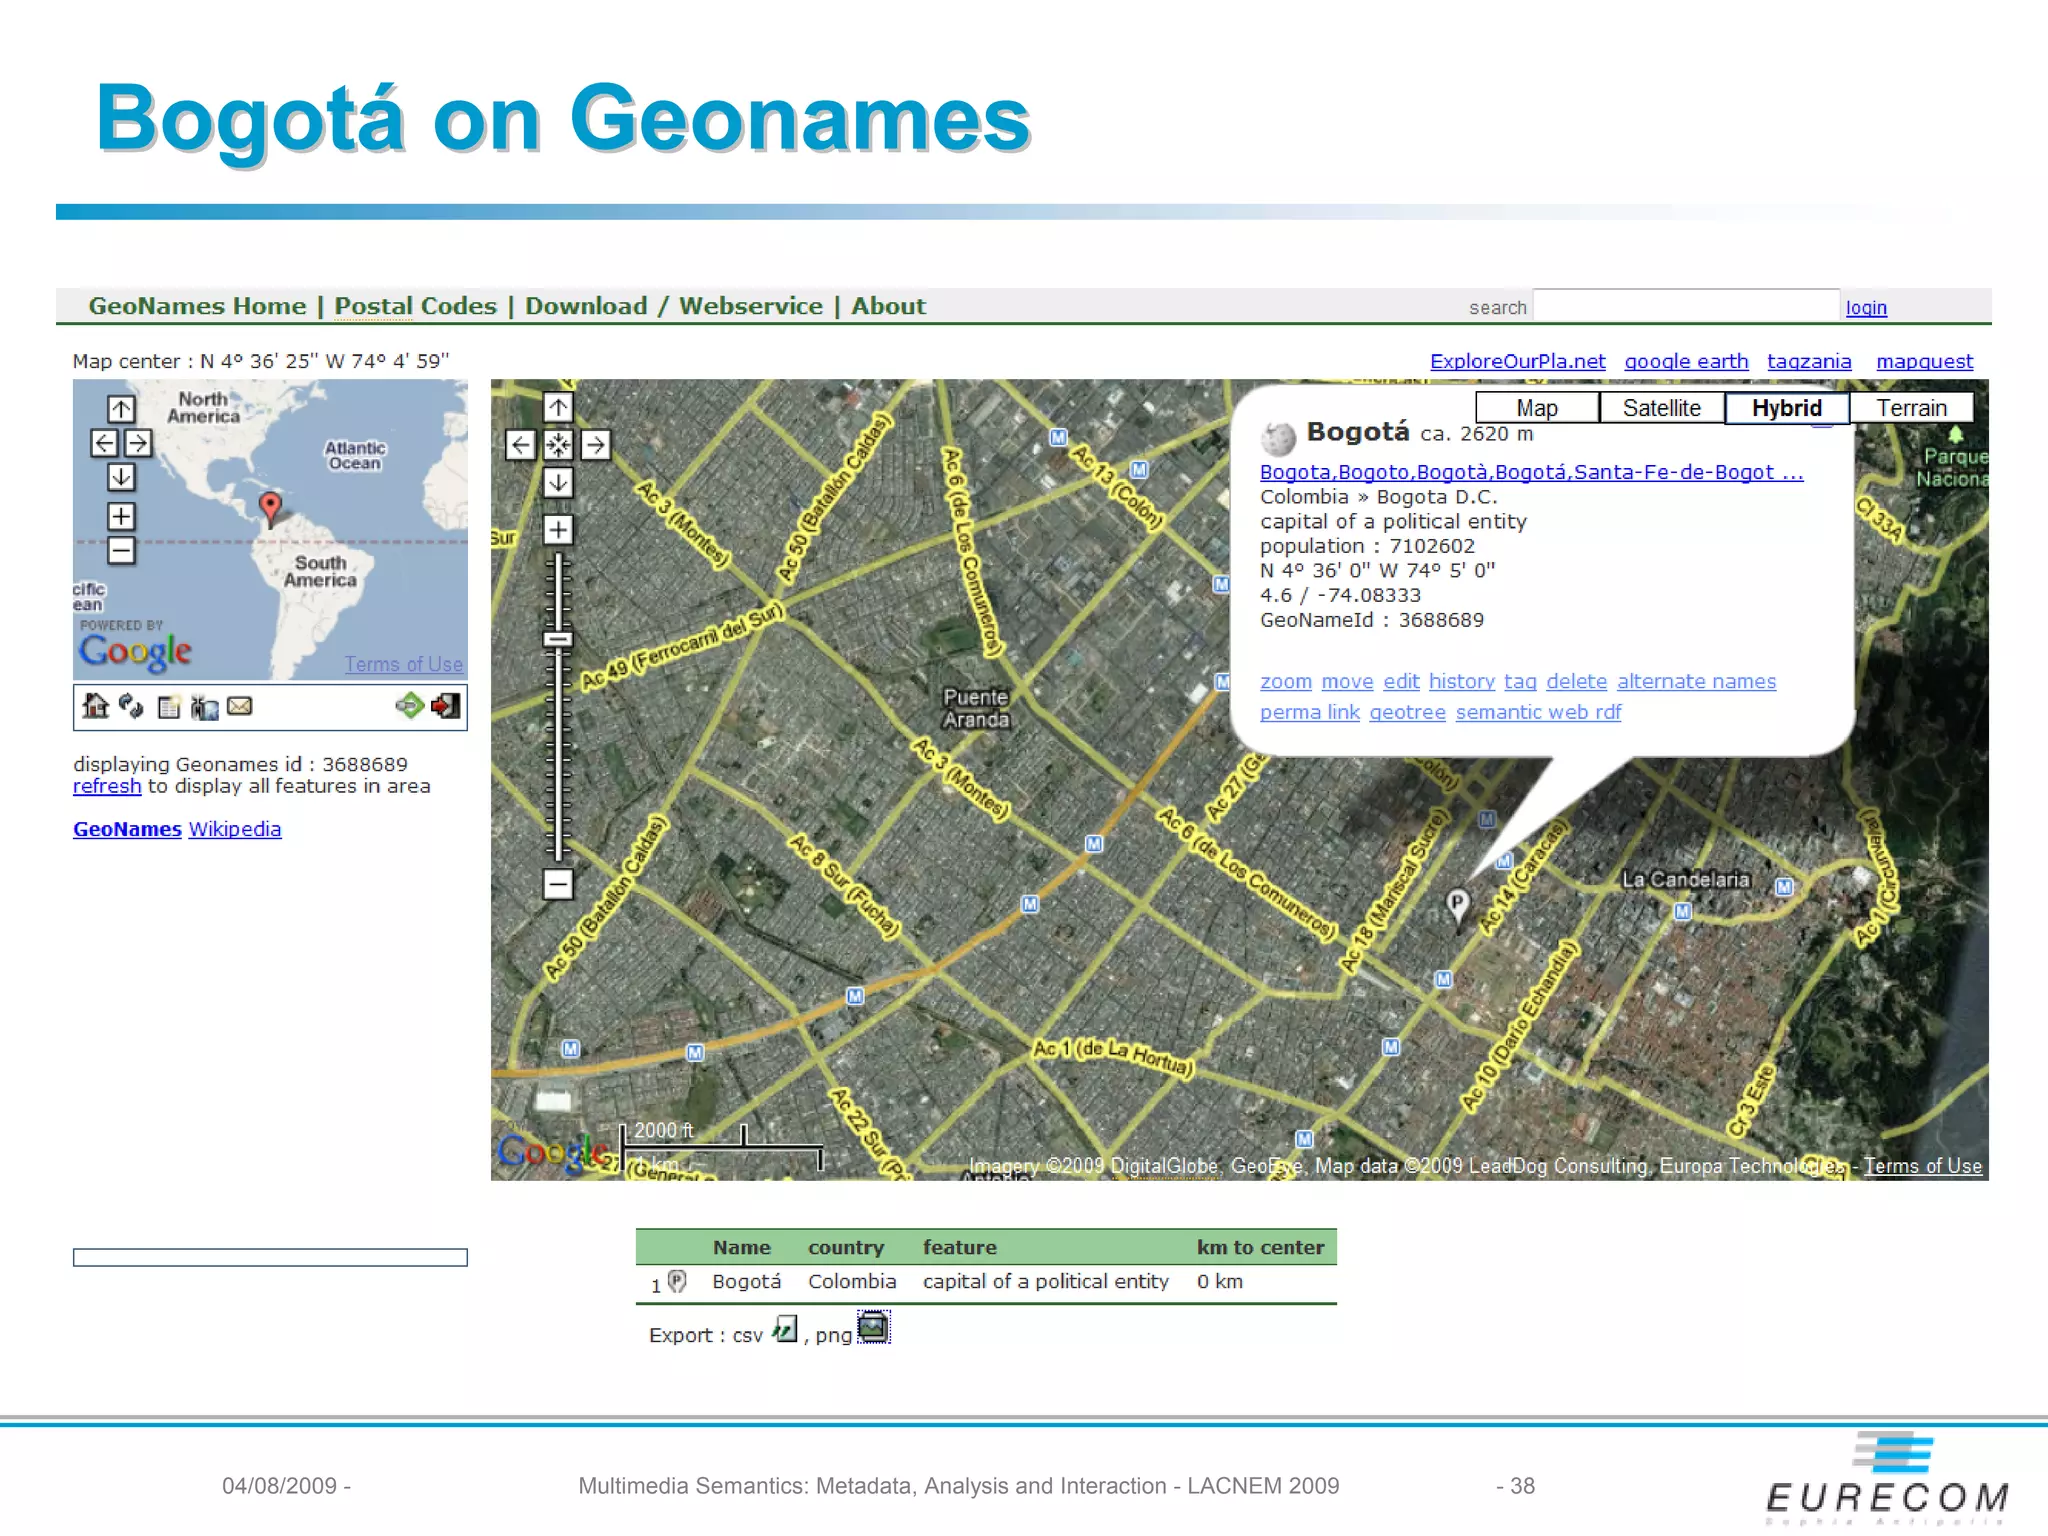The image size is (2048, 1536).
Task: Zoom in on the main map
Action: [558, 529]
